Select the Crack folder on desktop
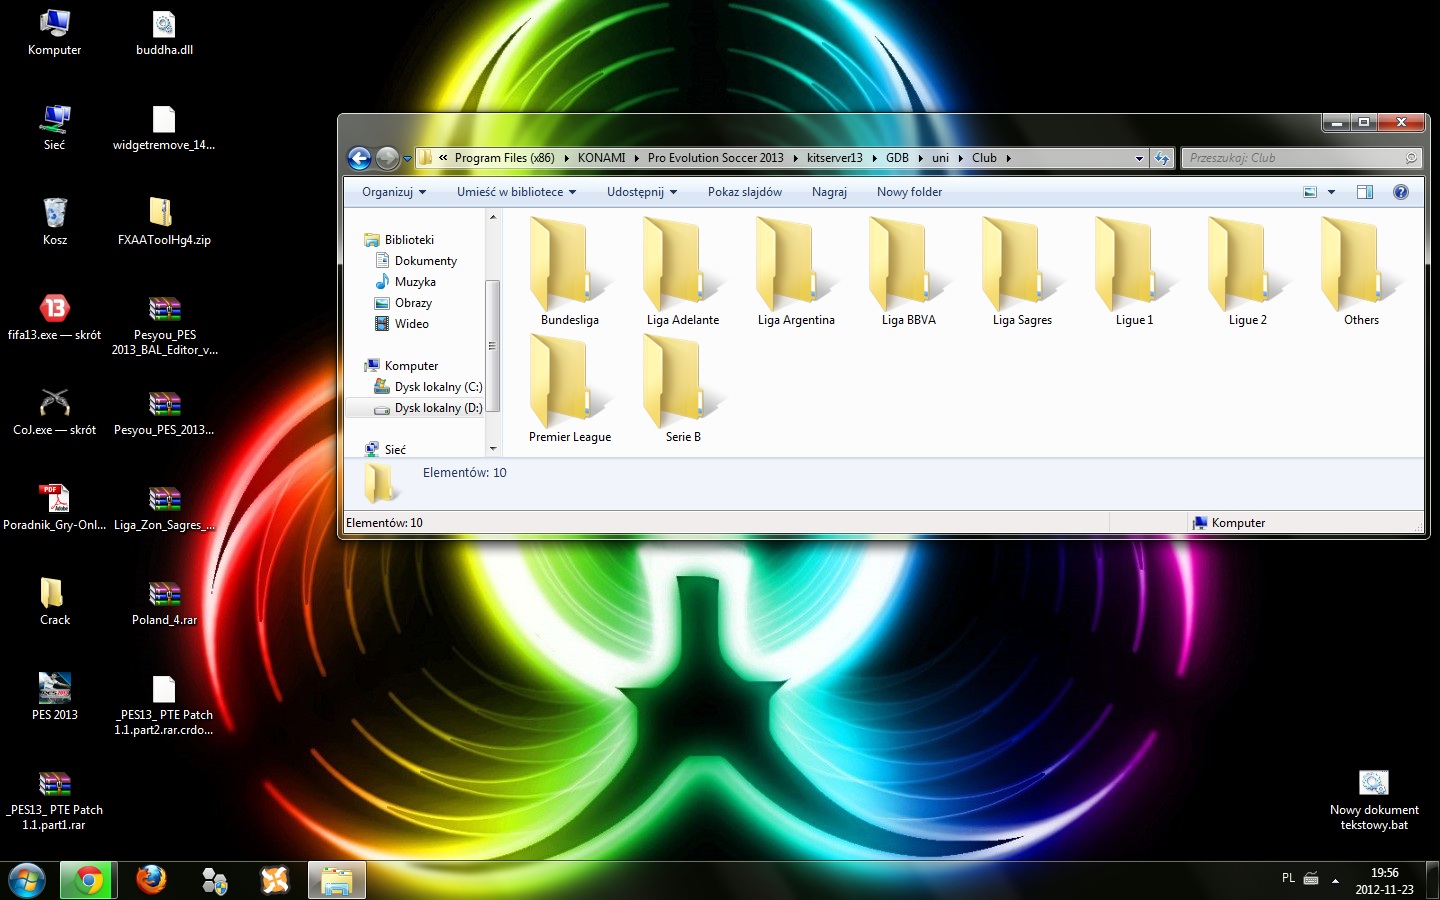1440x900 pixels. (x=55, y=601)
